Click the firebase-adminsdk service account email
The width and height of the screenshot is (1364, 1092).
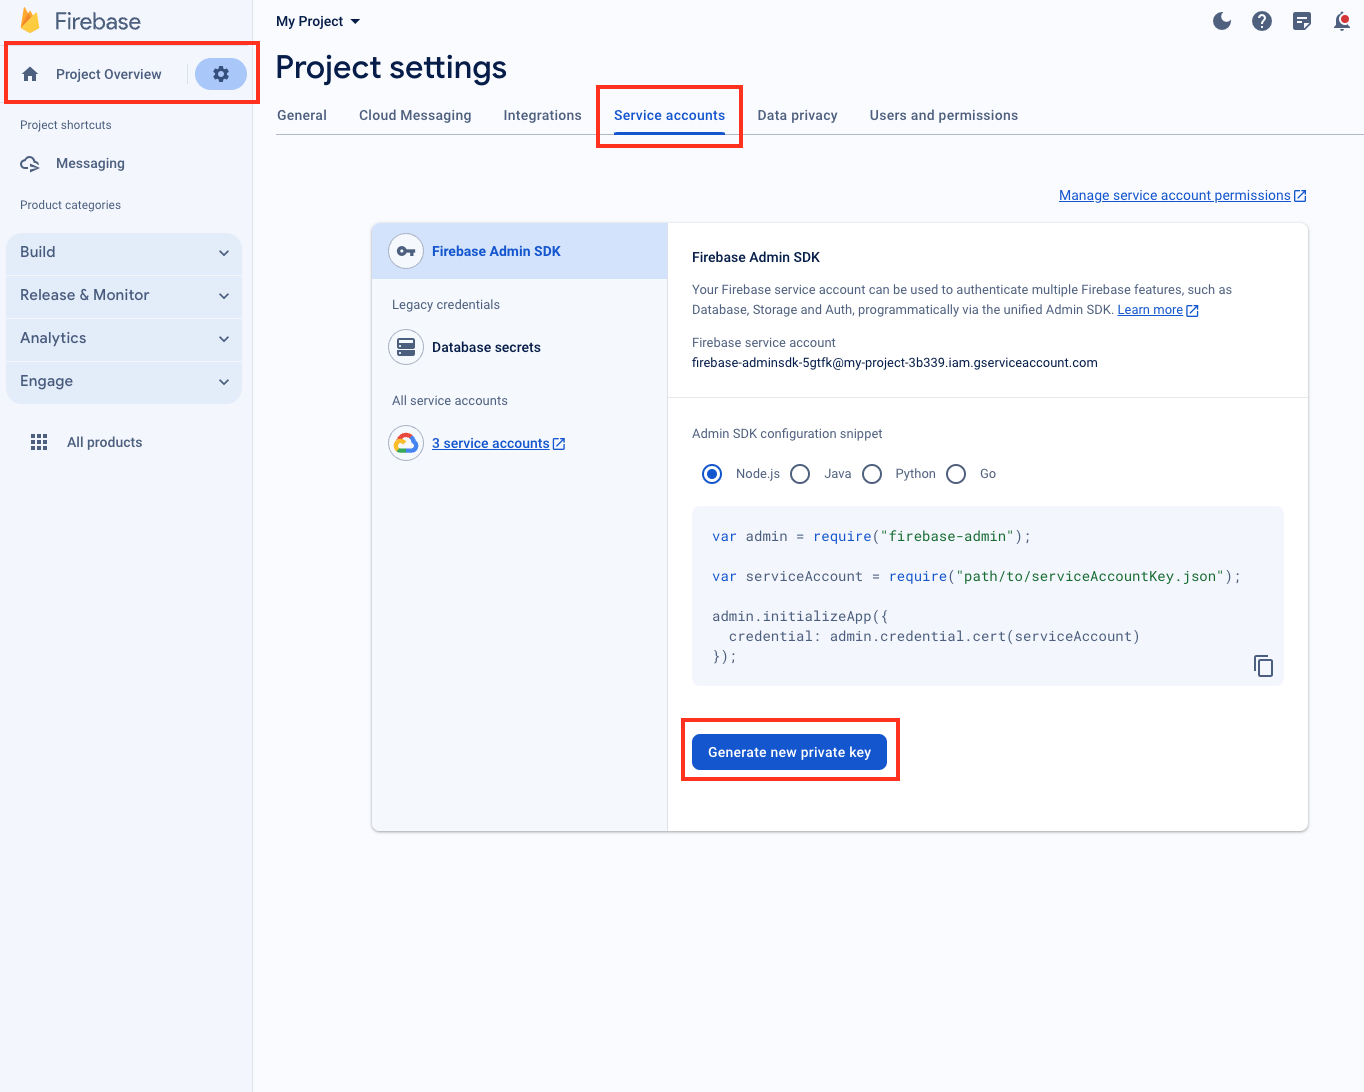pyautogui.click(x=895, y=363)
